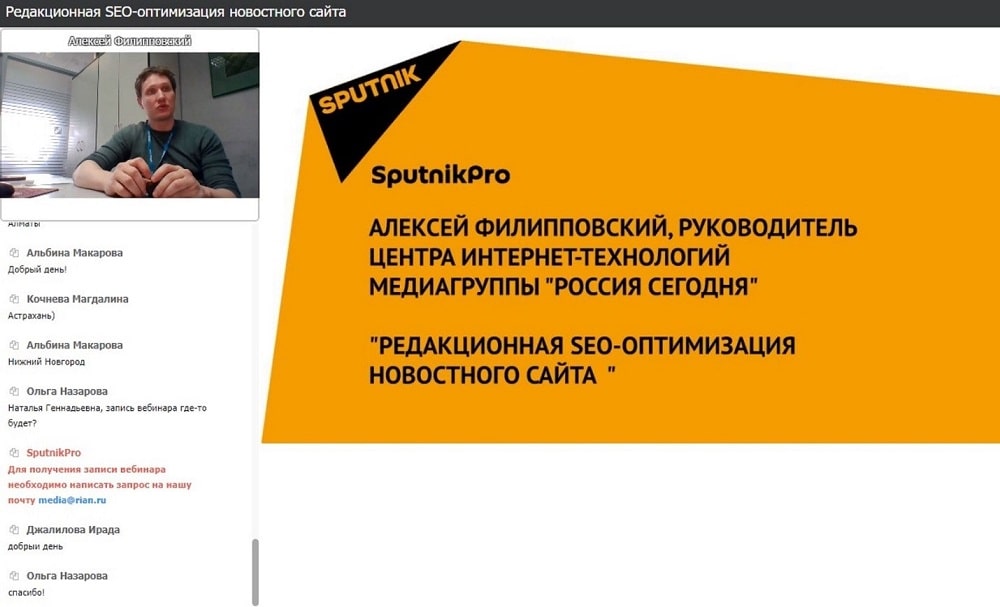Screen dimensions: 1000x607
Task: Click the message "Нижний Новгород"
Action: coord(46,362)
